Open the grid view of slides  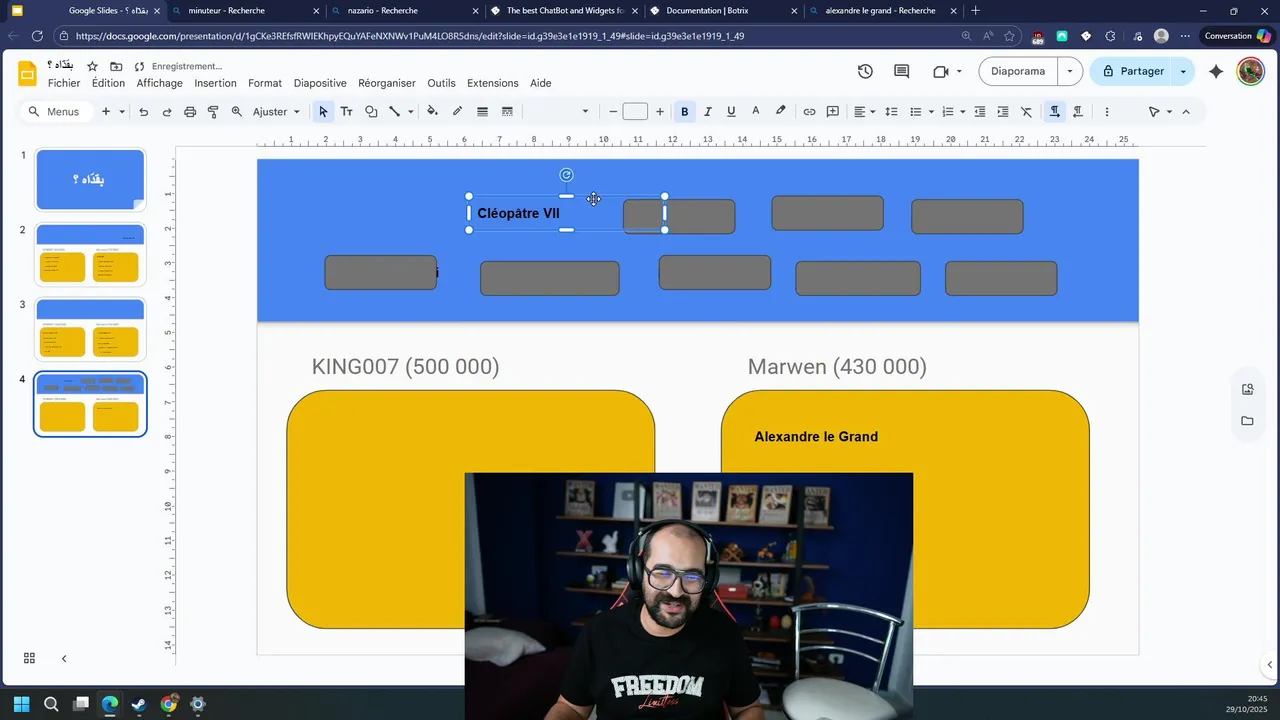coord(29,658)
